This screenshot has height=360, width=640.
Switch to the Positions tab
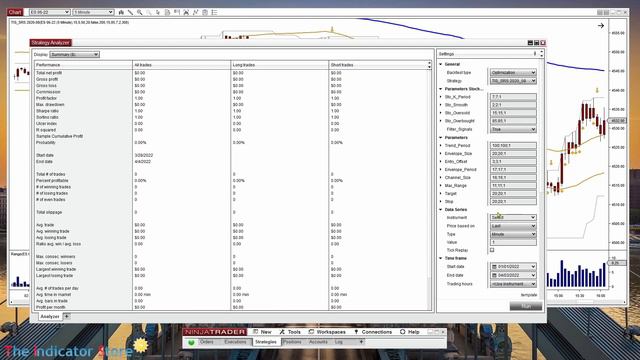click(292, 342)
